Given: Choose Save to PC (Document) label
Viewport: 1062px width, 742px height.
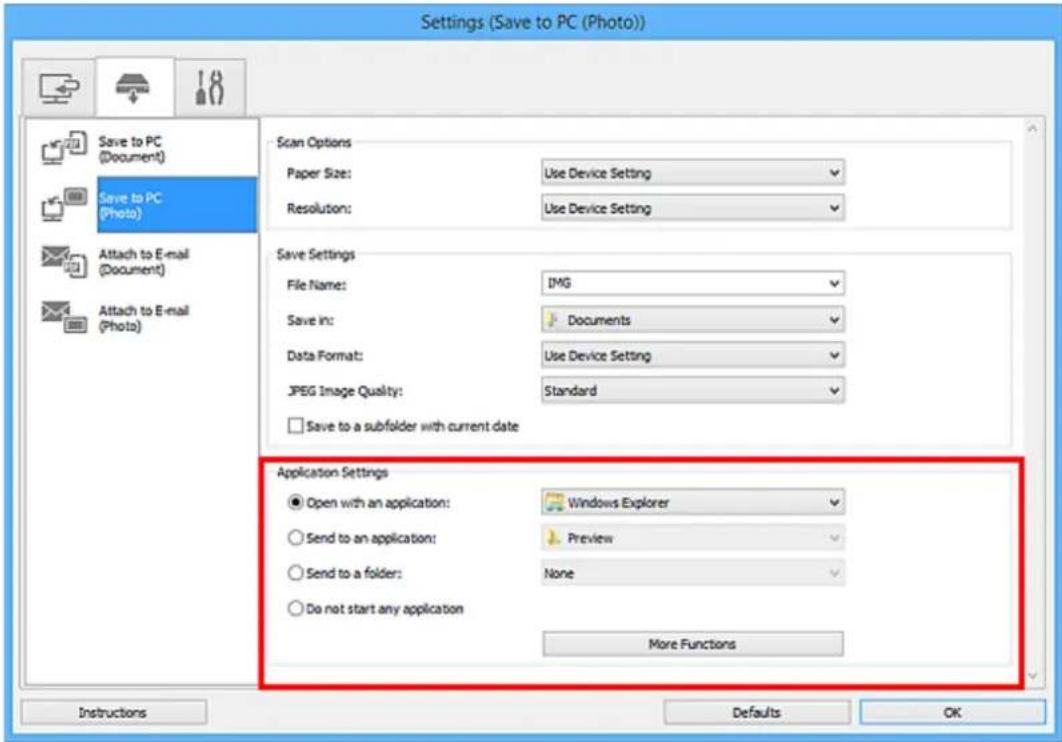Looking at the screenshot, I should tap(131, 149).
